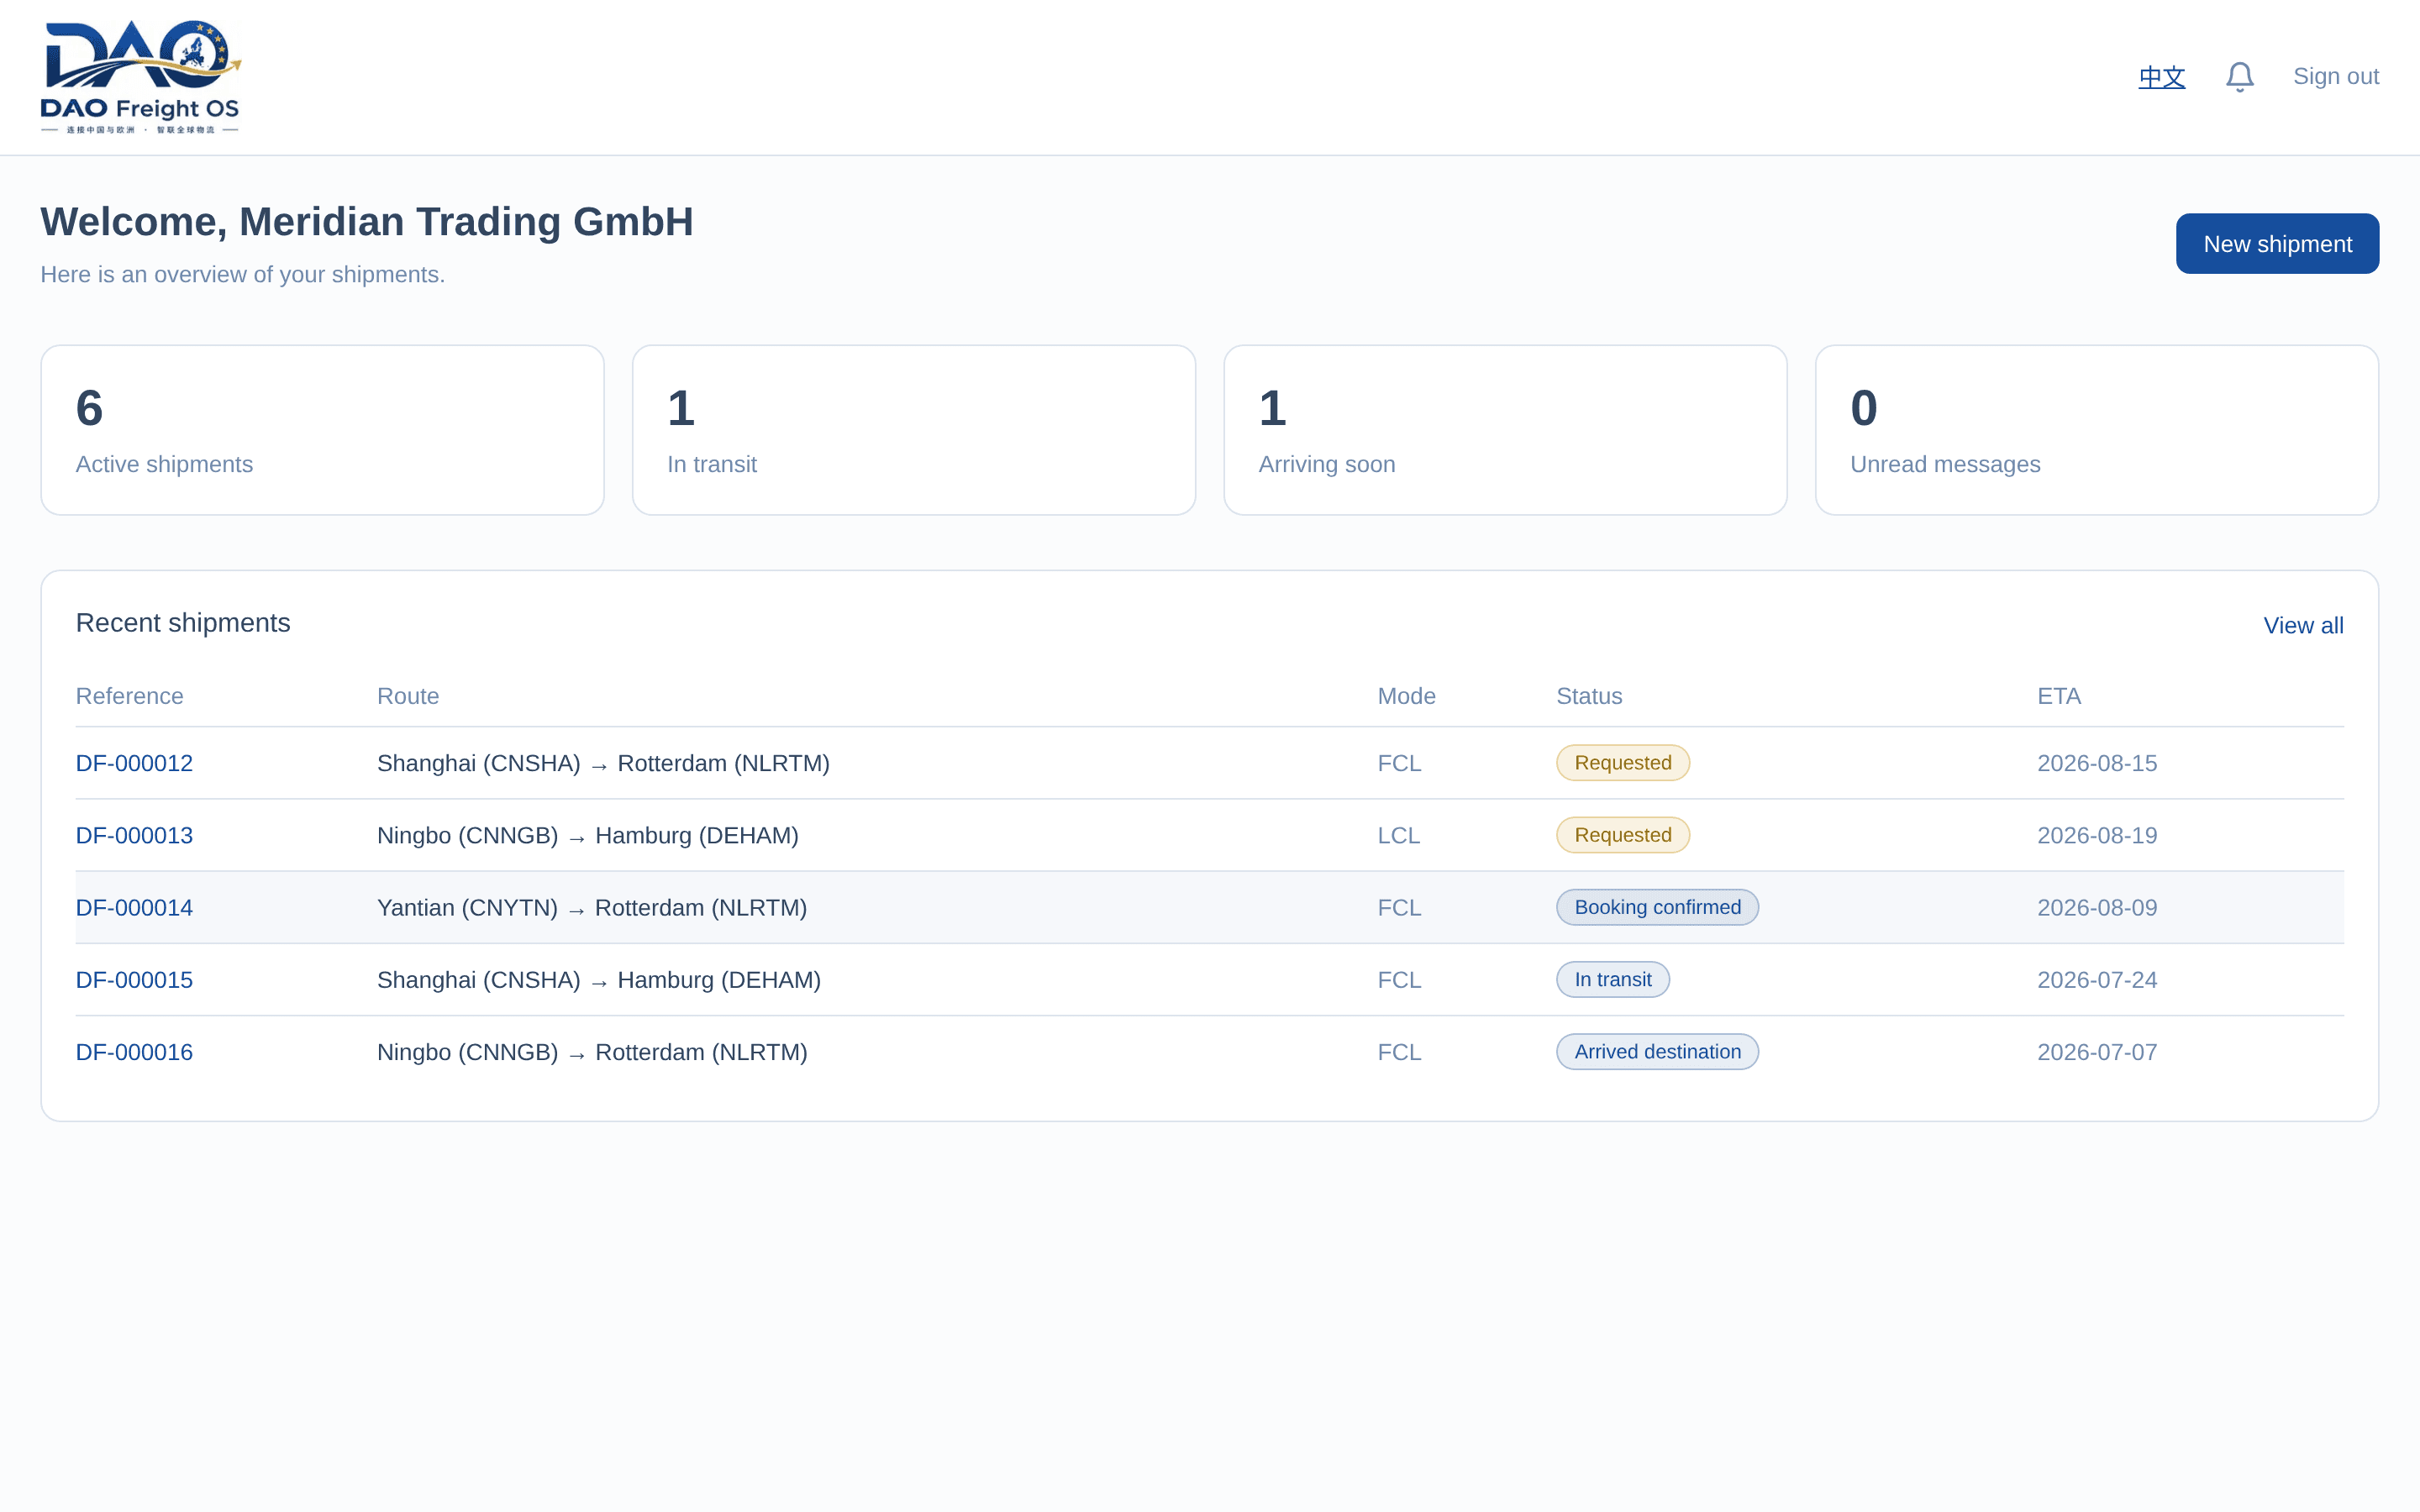Click the shipments overview subtitle
This screenshot has height=1512, width=2420.
[242, 274]
